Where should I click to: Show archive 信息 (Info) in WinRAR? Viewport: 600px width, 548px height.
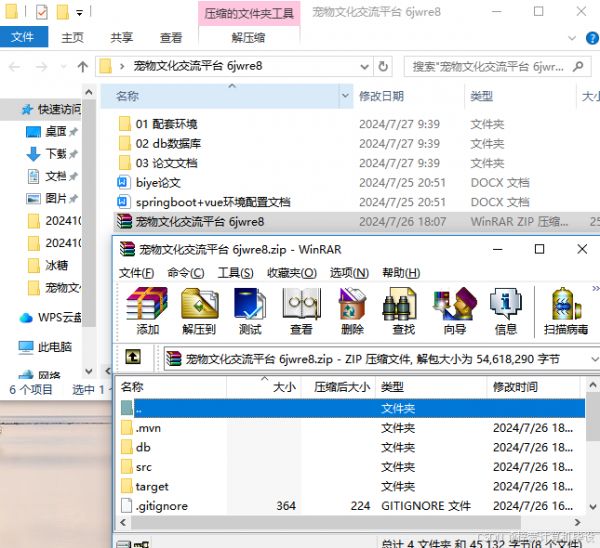[x=506, y=311]
